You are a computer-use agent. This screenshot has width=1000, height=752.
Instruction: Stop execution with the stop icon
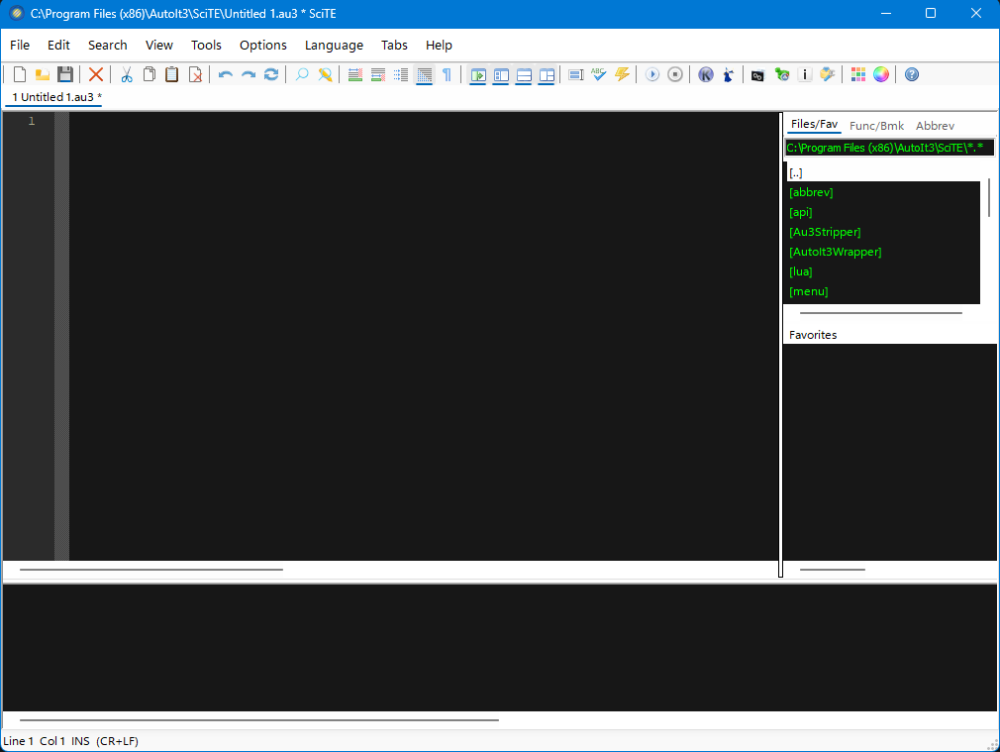click(675, 75)
